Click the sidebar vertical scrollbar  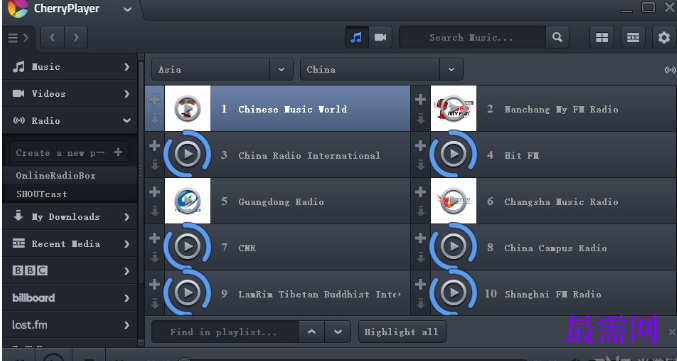click(x=141, y=173)
